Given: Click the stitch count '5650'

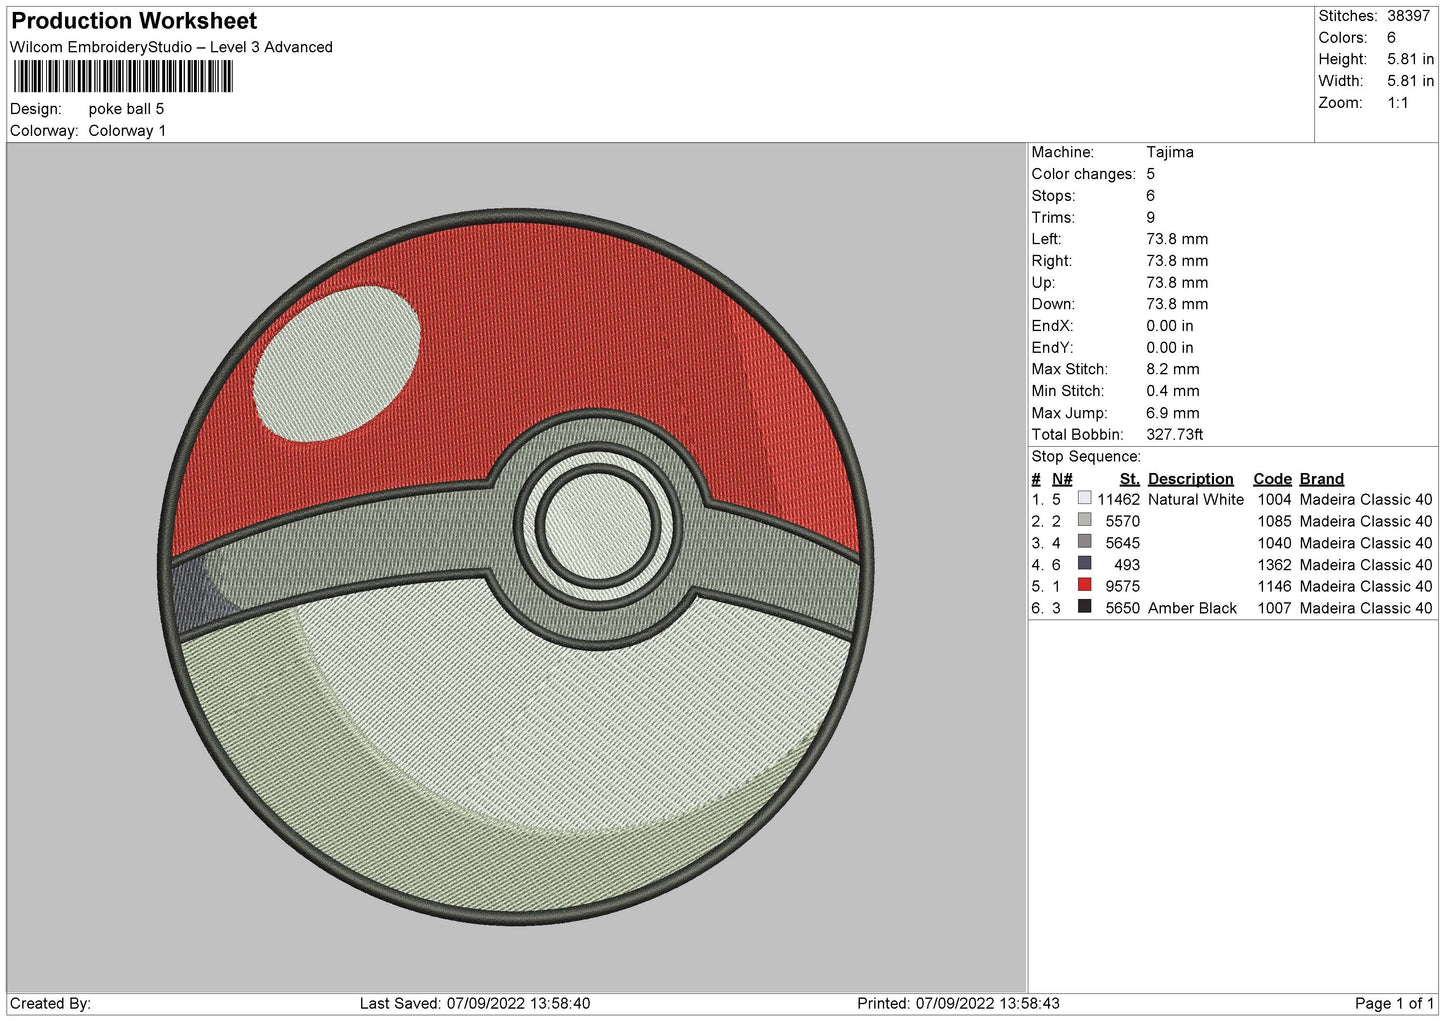Looking at the screenshot, I should tap(1123, 609).
